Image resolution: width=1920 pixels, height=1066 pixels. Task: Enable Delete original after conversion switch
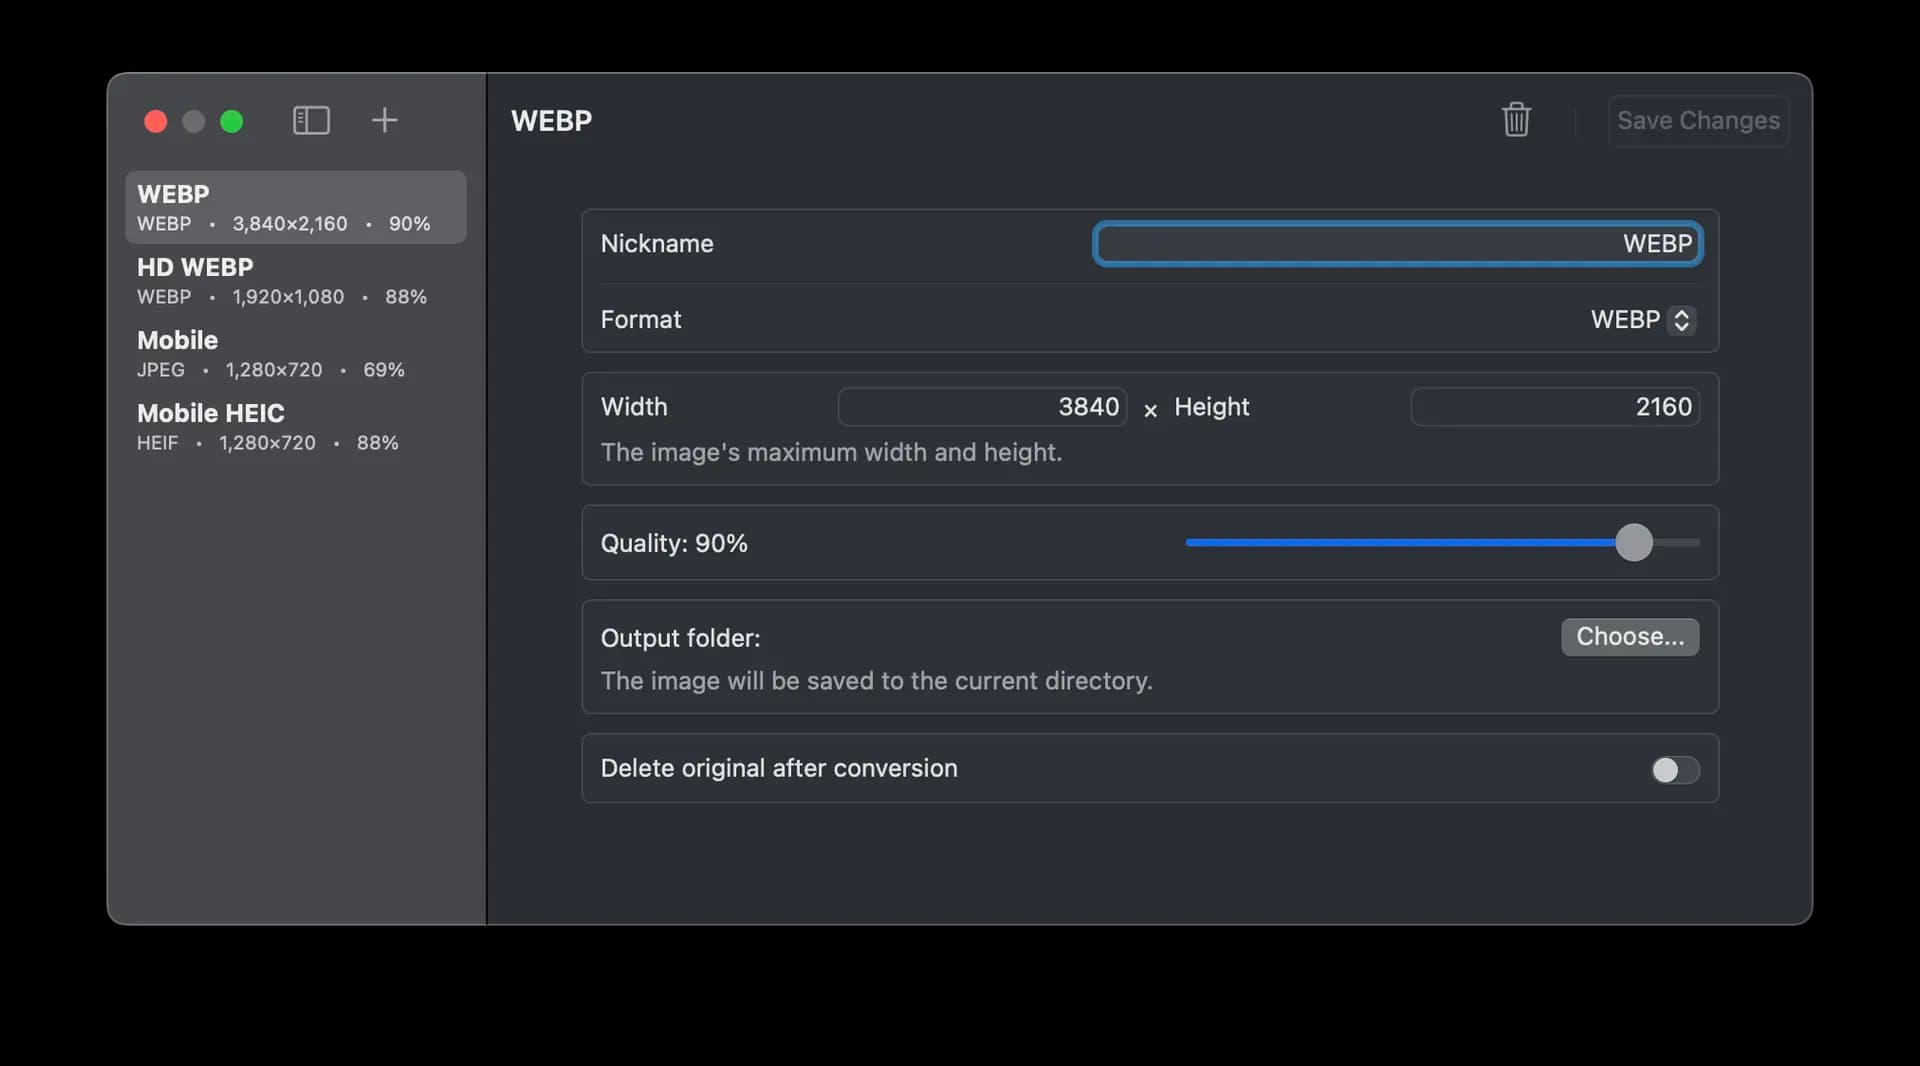pos(1674,769)
